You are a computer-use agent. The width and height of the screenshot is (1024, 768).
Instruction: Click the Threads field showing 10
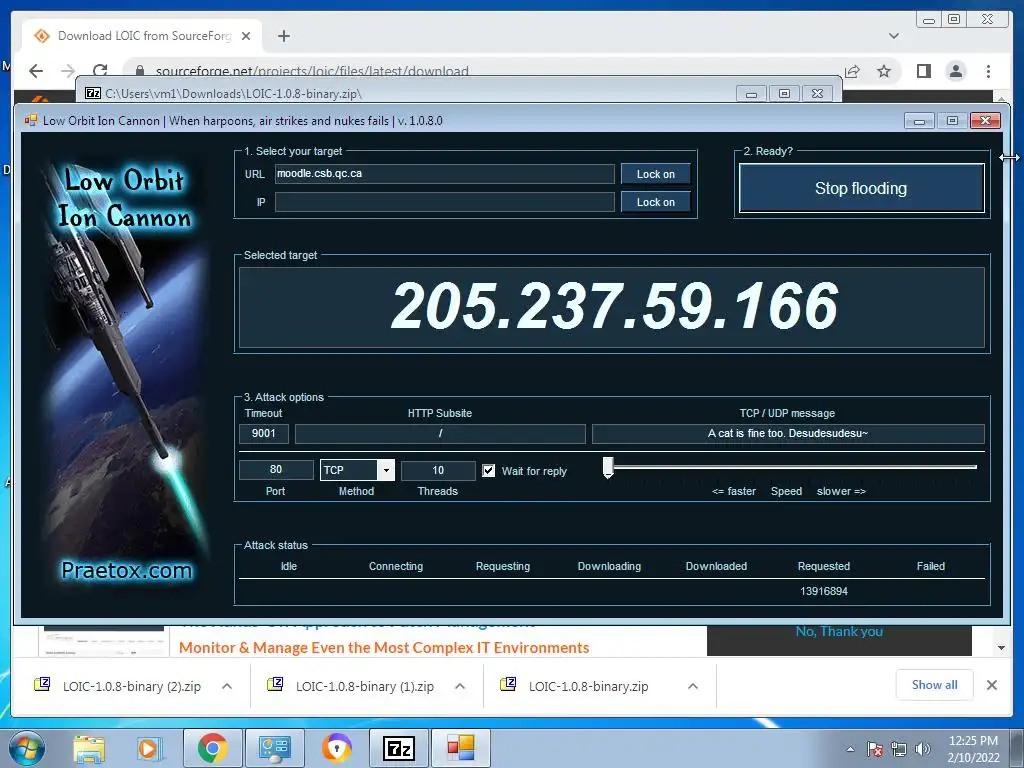coord(438,470)
